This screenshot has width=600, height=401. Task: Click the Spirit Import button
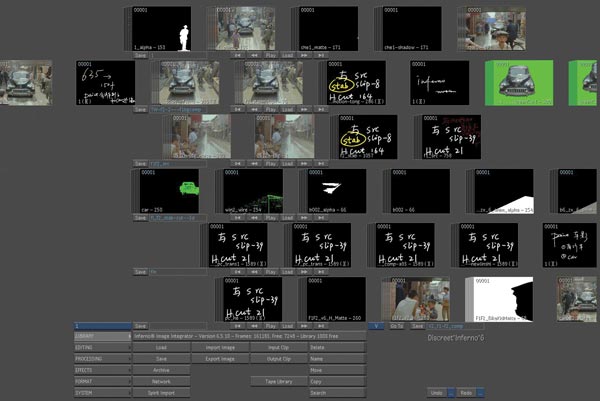[x=161, y=393]
